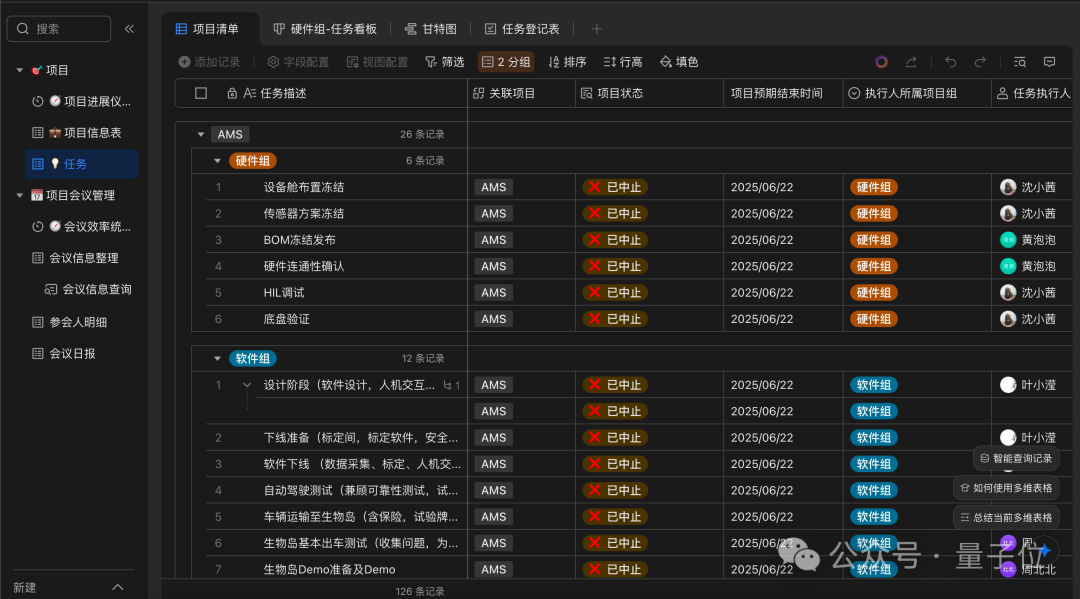Open the 筛选 filter tool
The image size is (1080, 599).
click(445, 62)
